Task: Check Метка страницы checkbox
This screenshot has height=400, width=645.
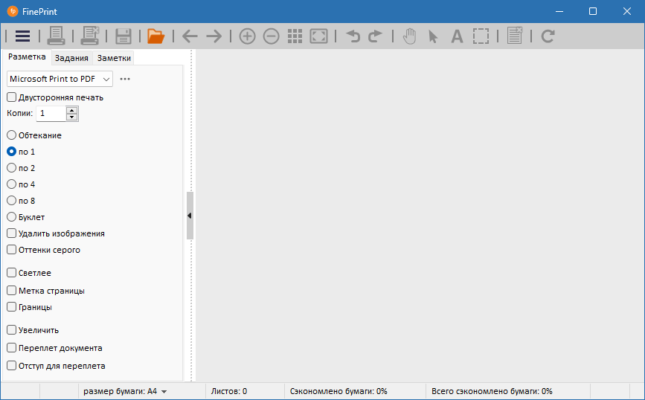Action: [x=12, y=291]
